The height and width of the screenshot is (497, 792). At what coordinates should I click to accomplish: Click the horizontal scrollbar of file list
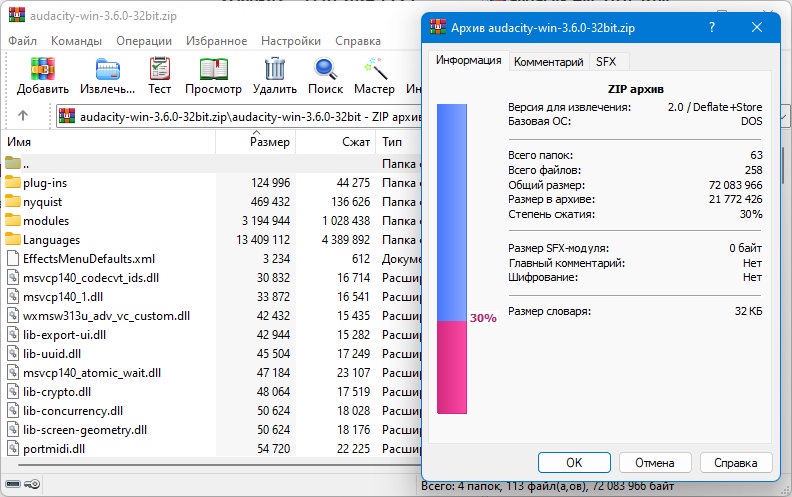pos(220,465)
